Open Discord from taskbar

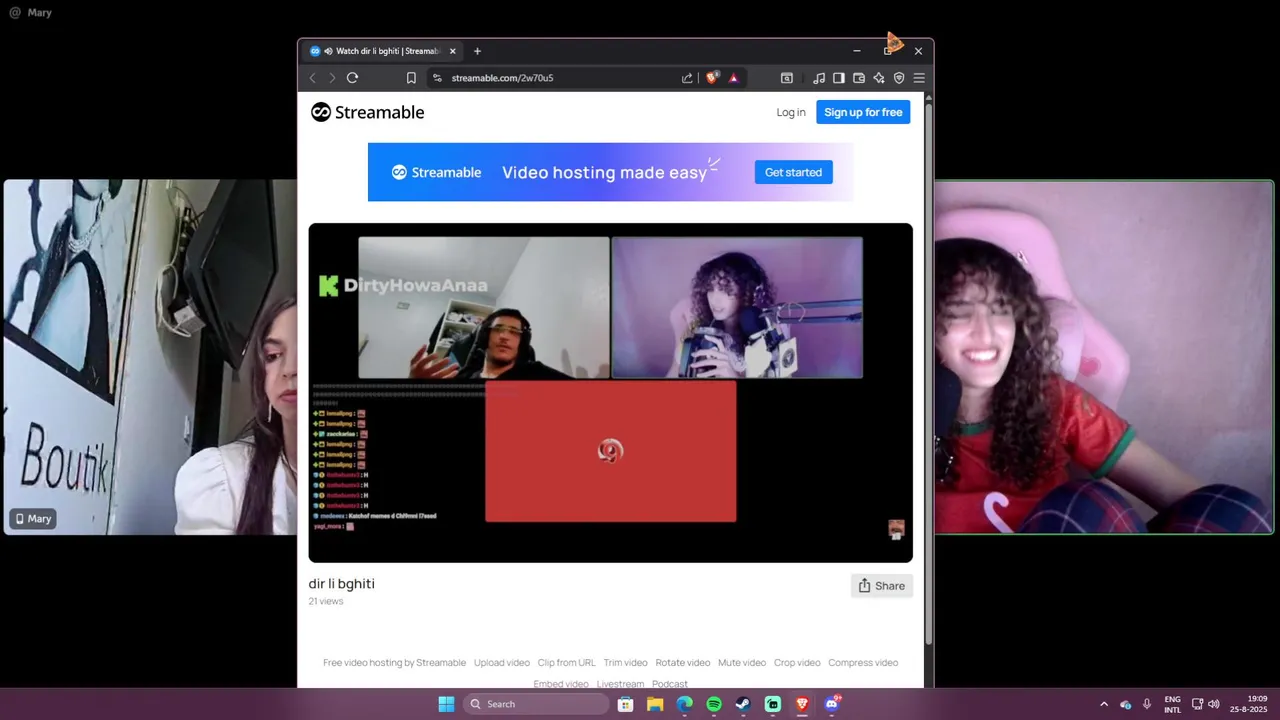832,704
